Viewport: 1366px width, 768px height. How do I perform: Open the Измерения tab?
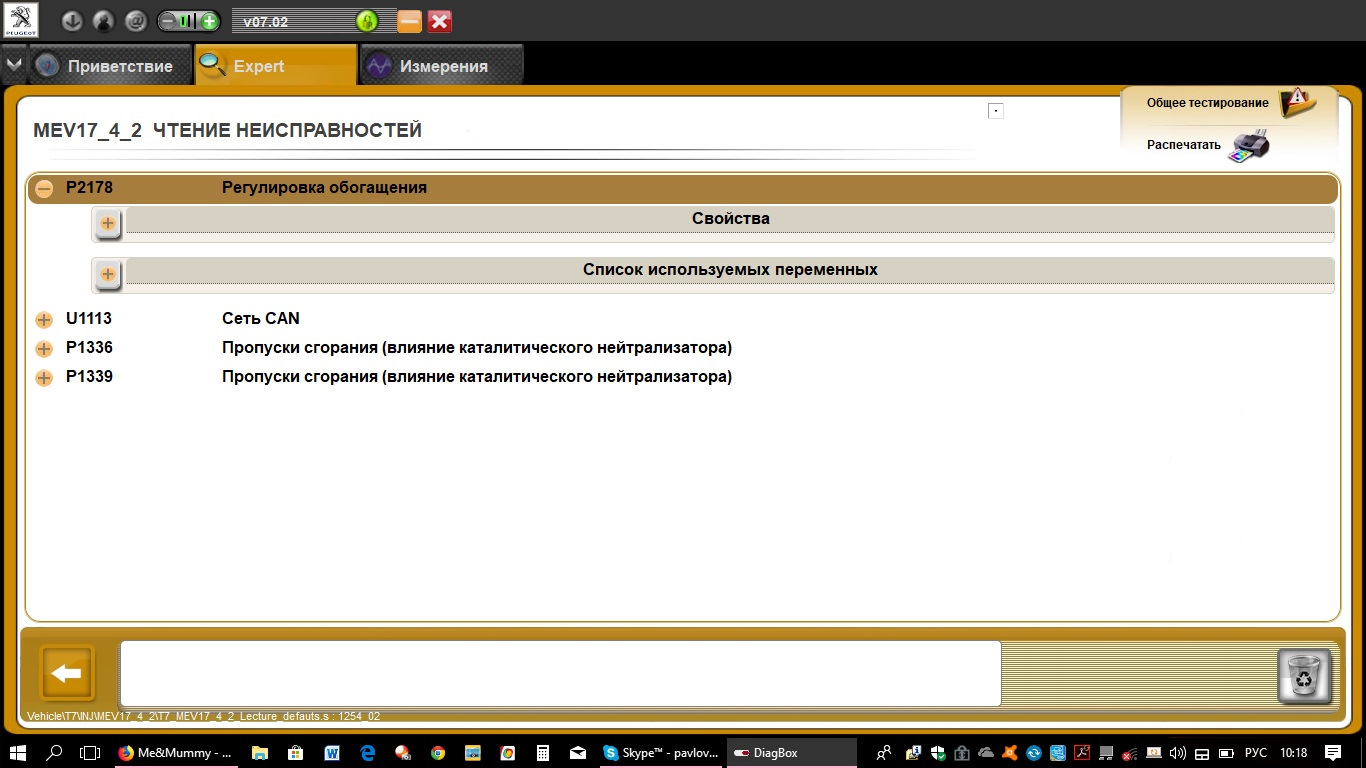[441, 67]
